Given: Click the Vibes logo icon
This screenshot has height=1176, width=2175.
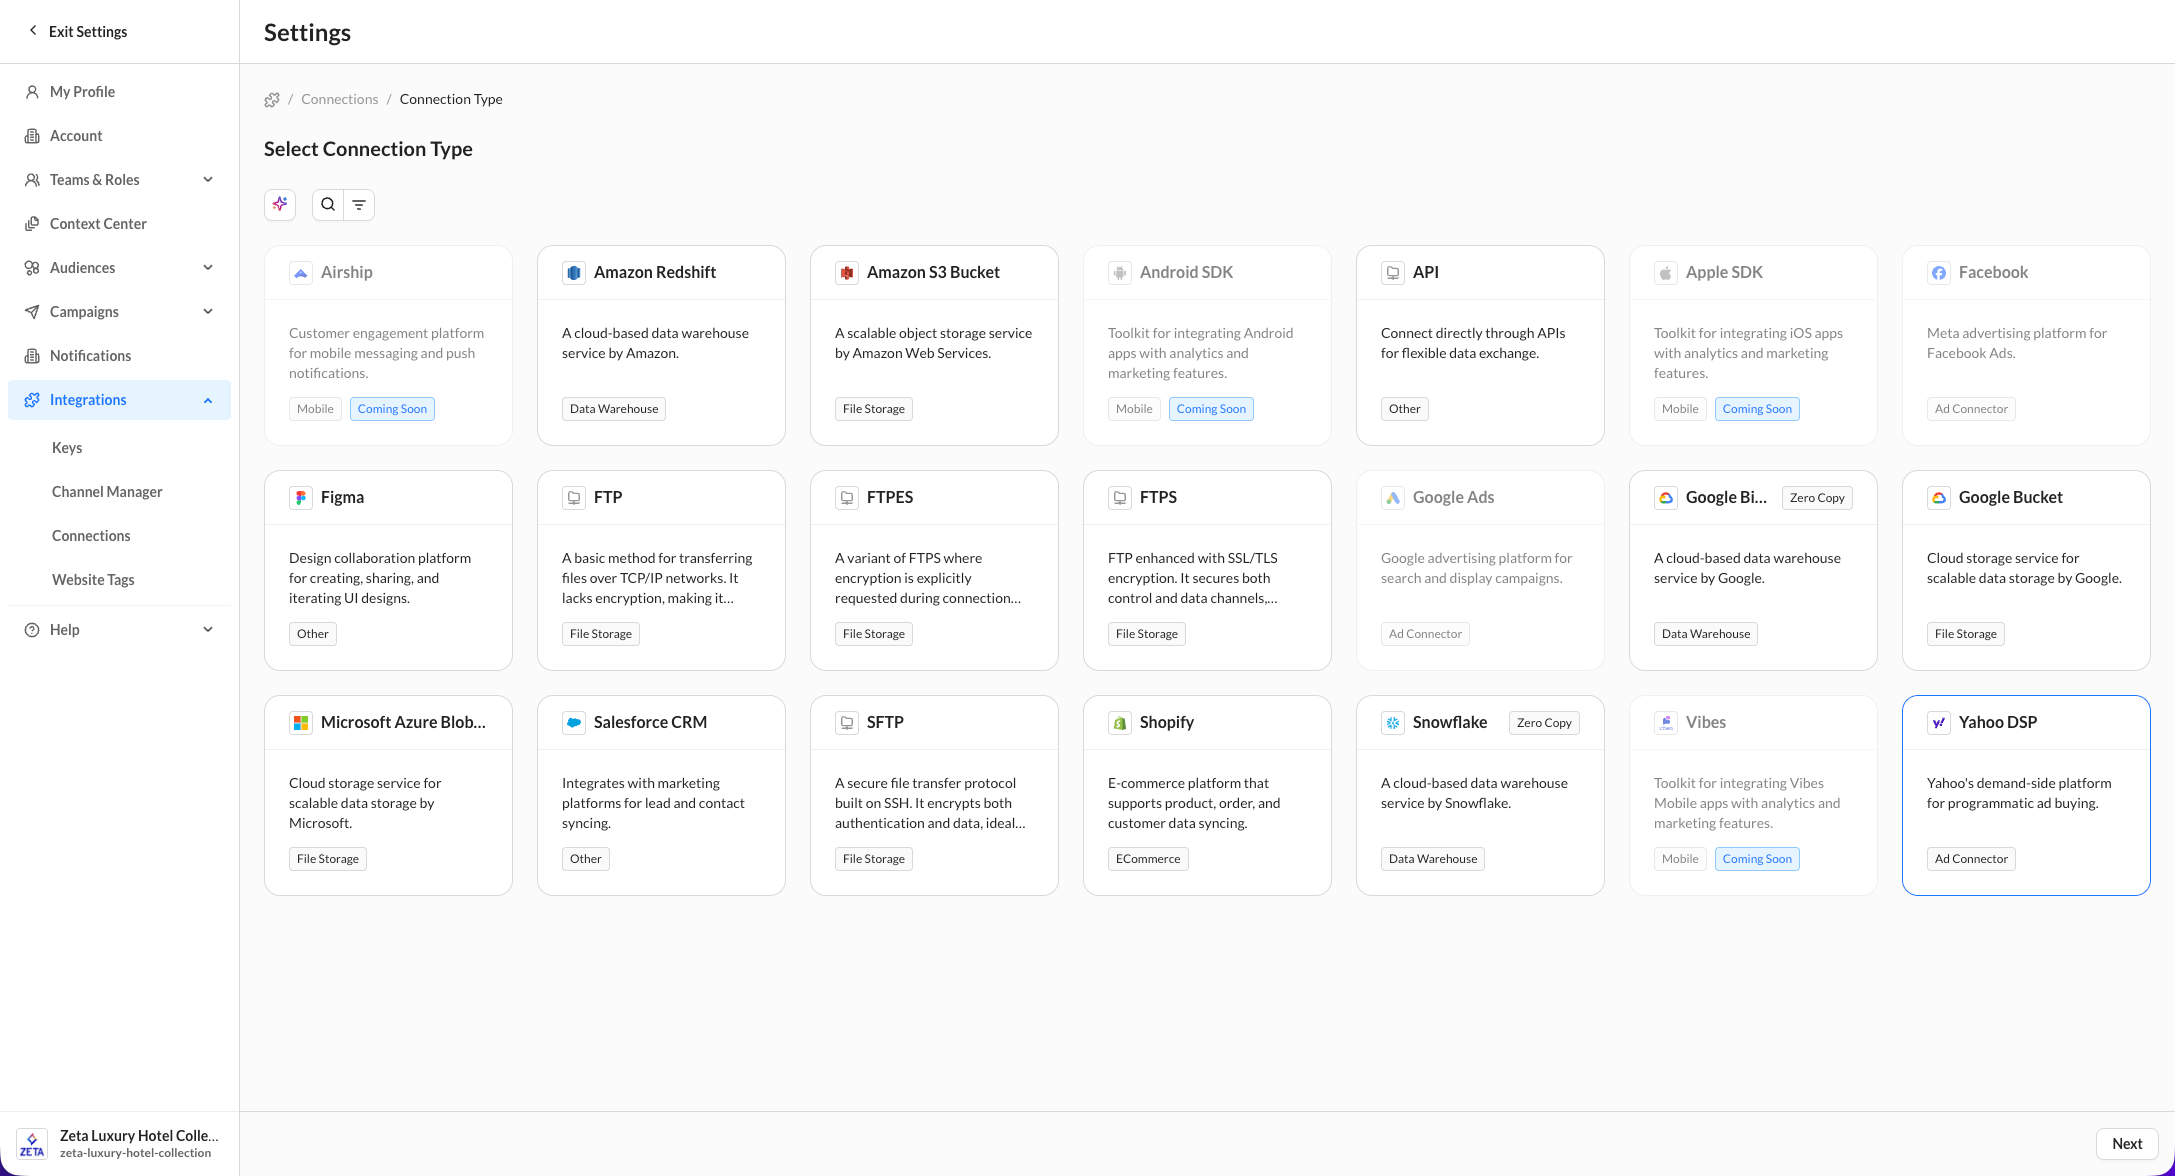Looking at the screenshot, I should click(1666, 723).
